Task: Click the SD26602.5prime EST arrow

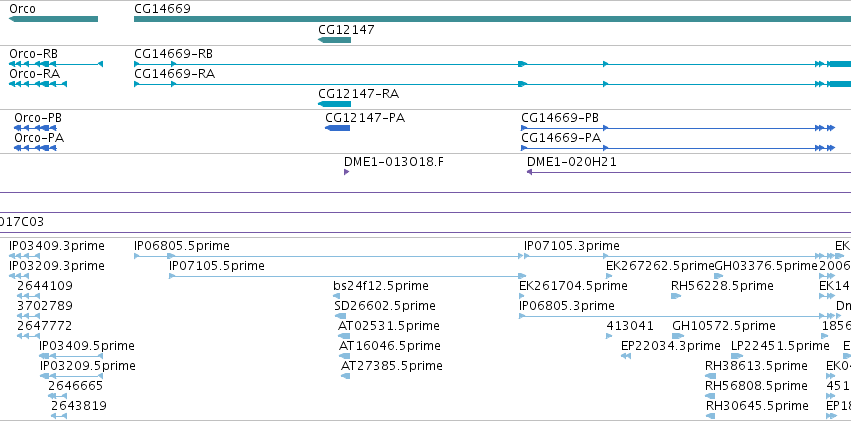Action: (340, 316)
